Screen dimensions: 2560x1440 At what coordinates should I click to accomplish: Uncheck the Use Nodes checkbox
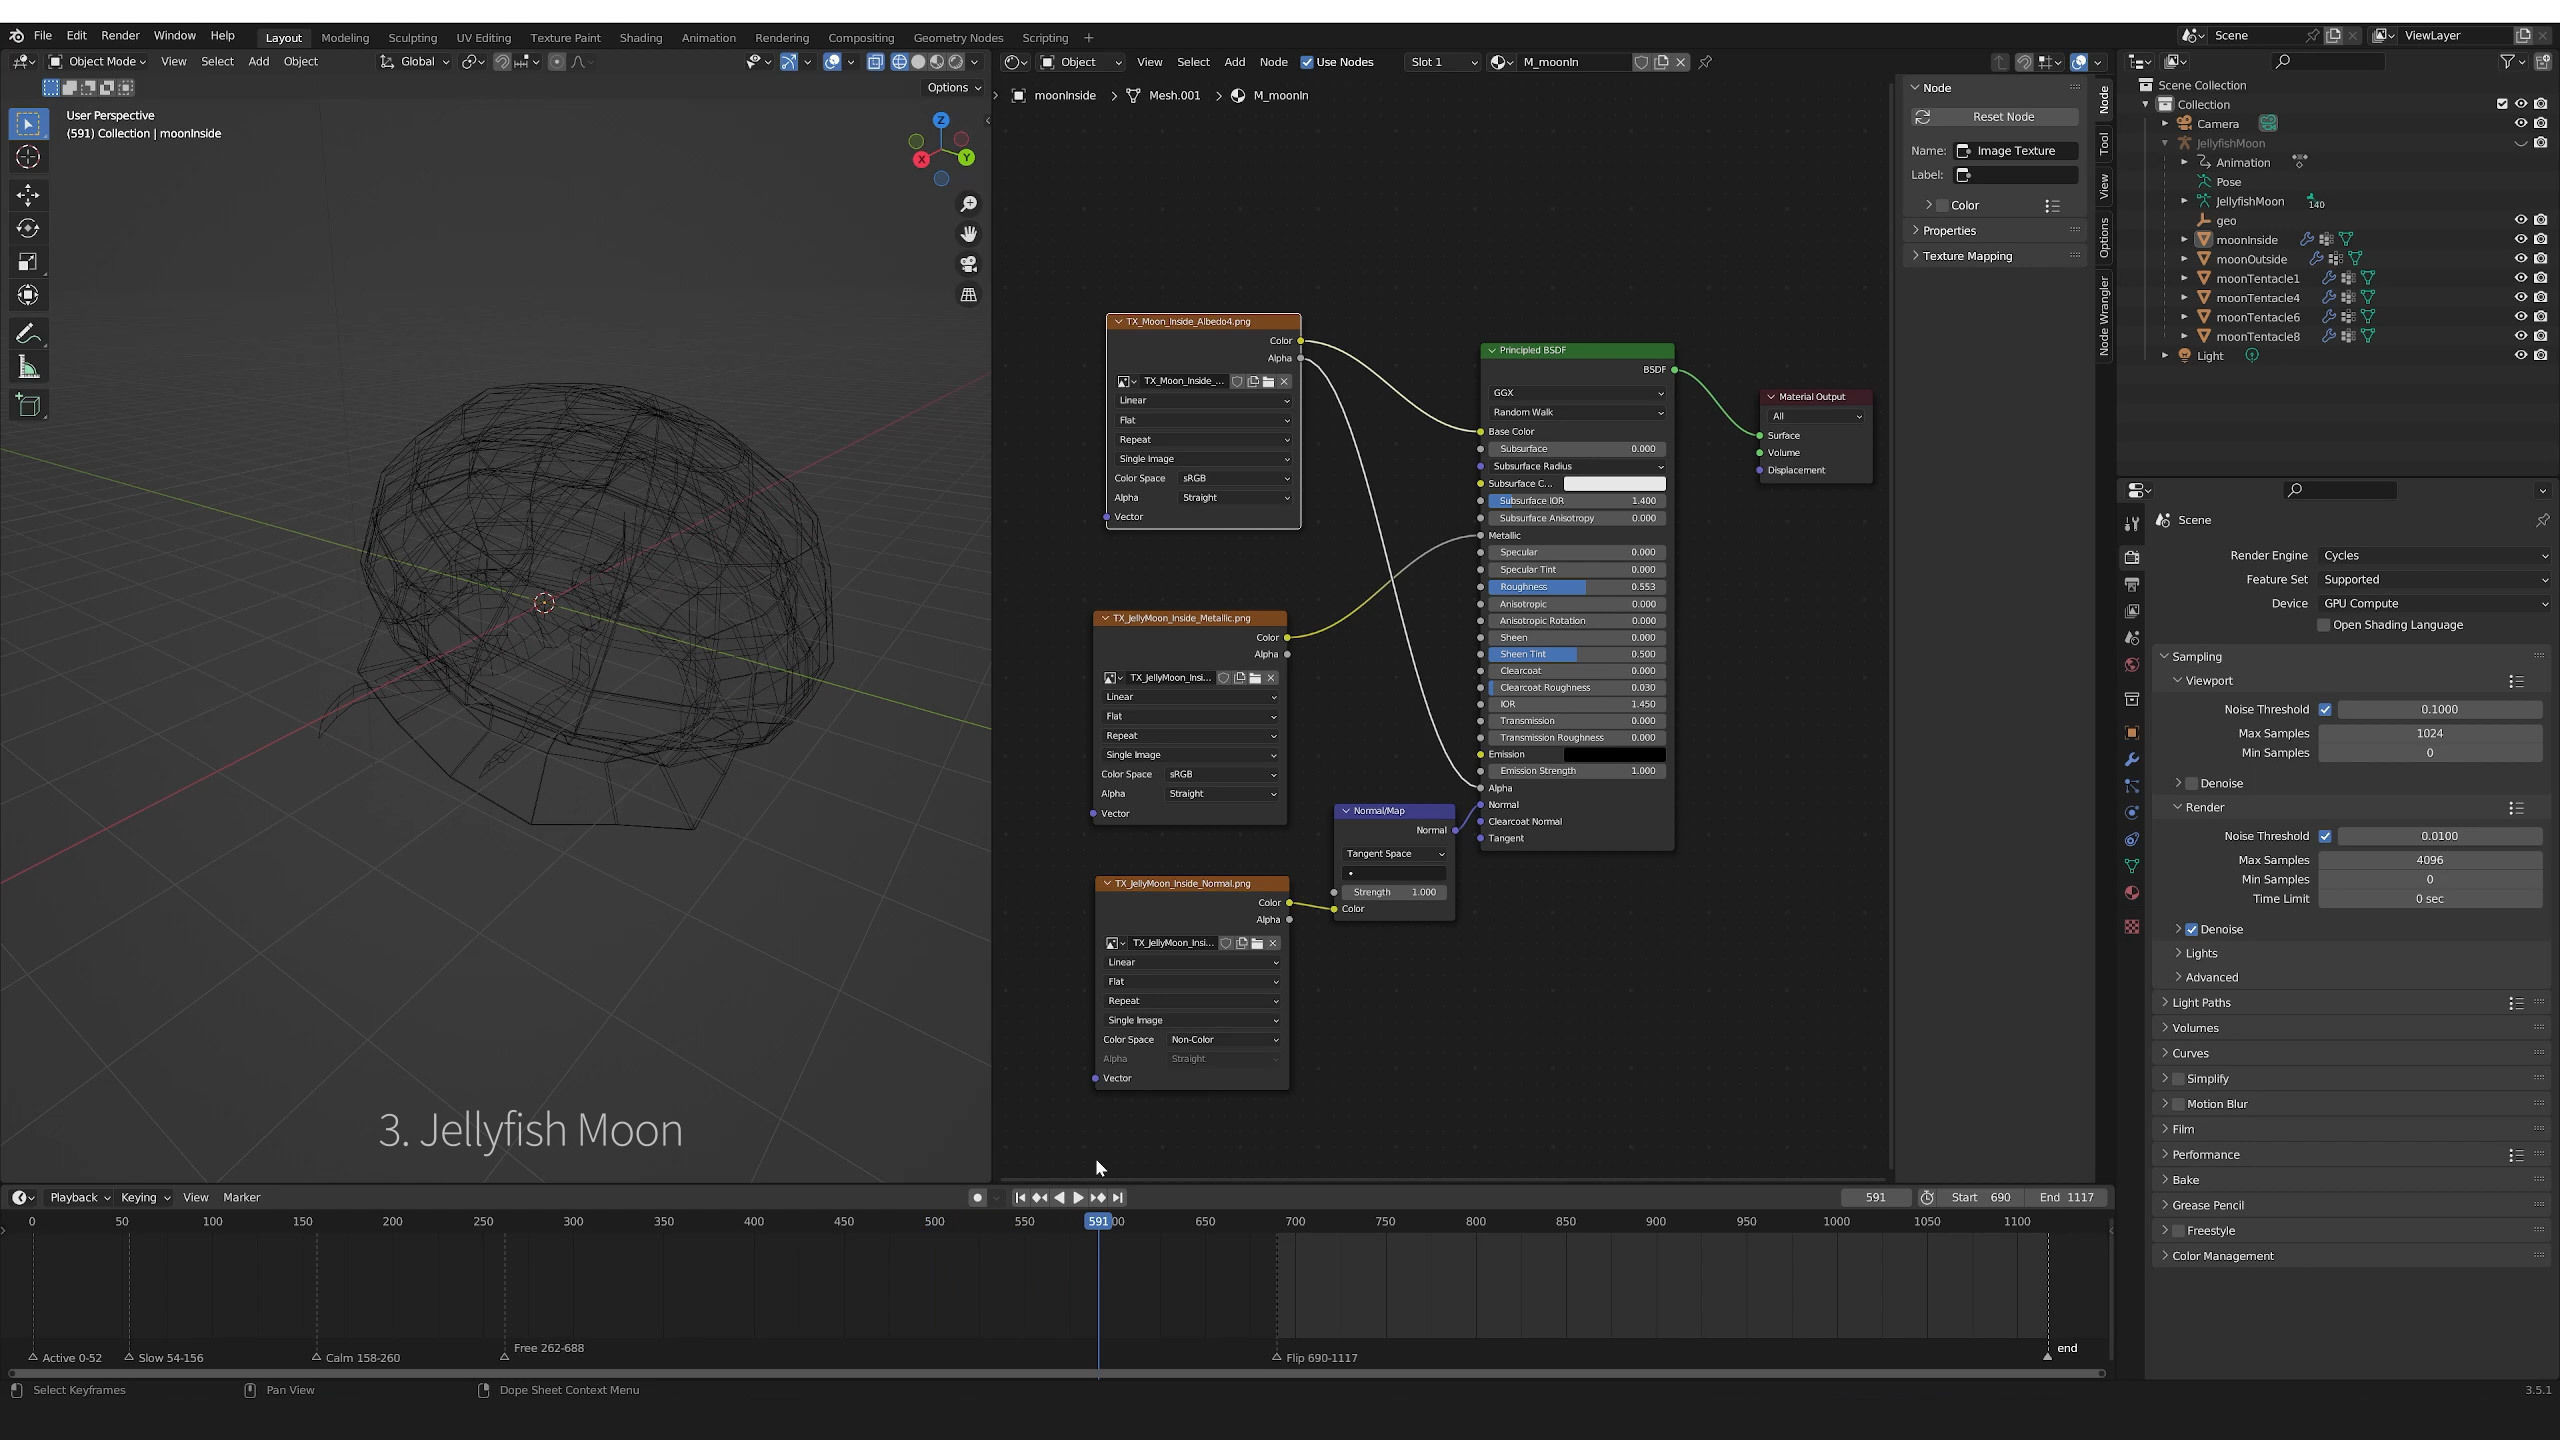(x=1307, y=62)
